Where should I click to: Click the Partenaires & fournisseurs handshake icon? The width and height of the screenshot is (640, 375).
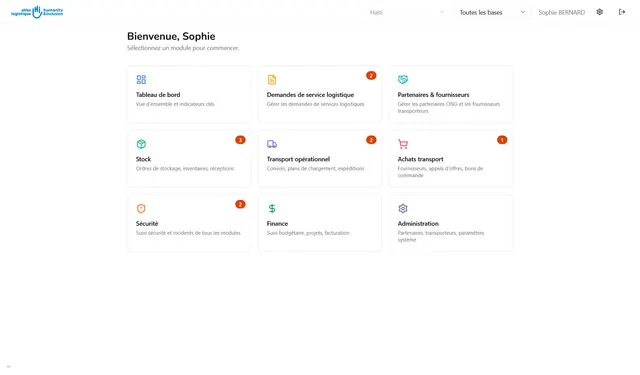(403, 79)
